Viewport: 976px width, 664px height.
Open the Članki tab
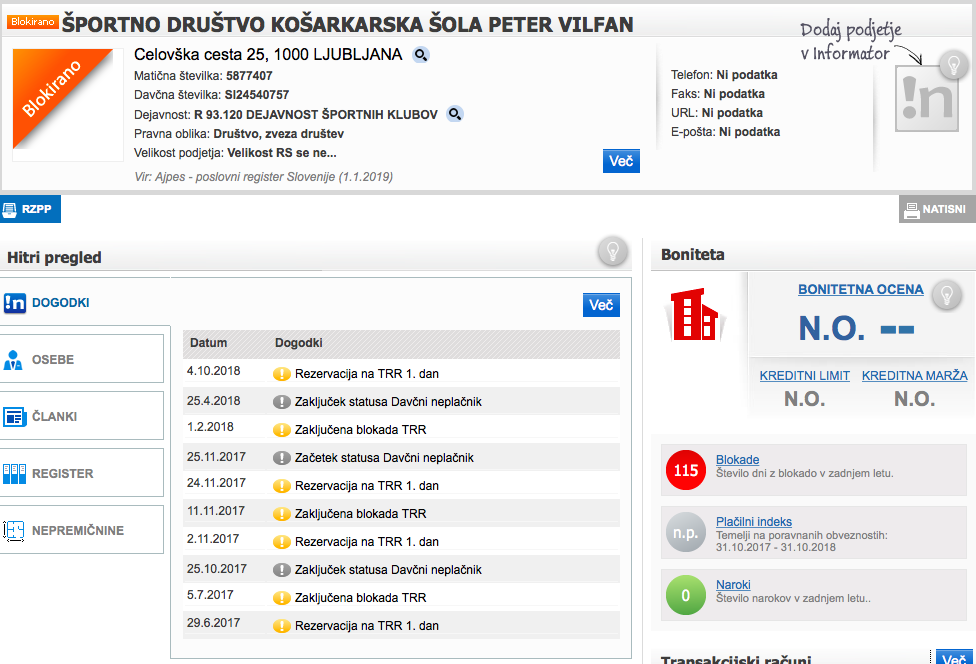tap(82, 416)
